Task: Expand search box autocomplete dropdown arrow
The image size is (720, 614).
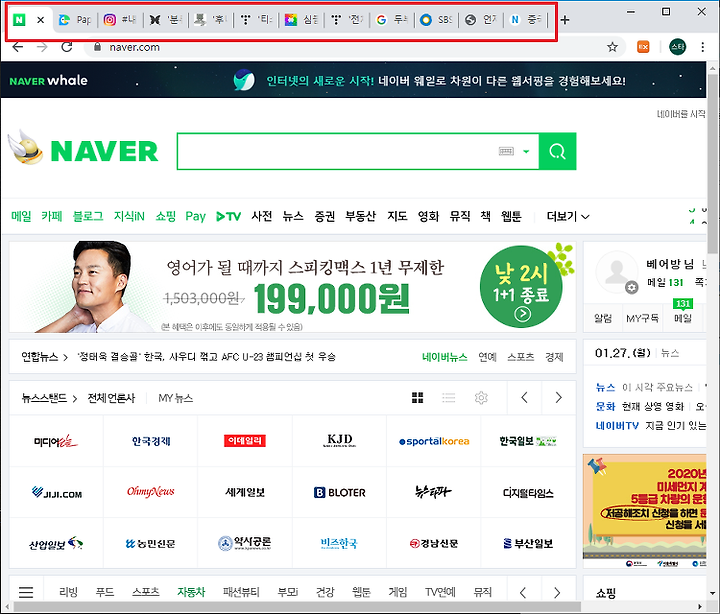Action: 526,152
